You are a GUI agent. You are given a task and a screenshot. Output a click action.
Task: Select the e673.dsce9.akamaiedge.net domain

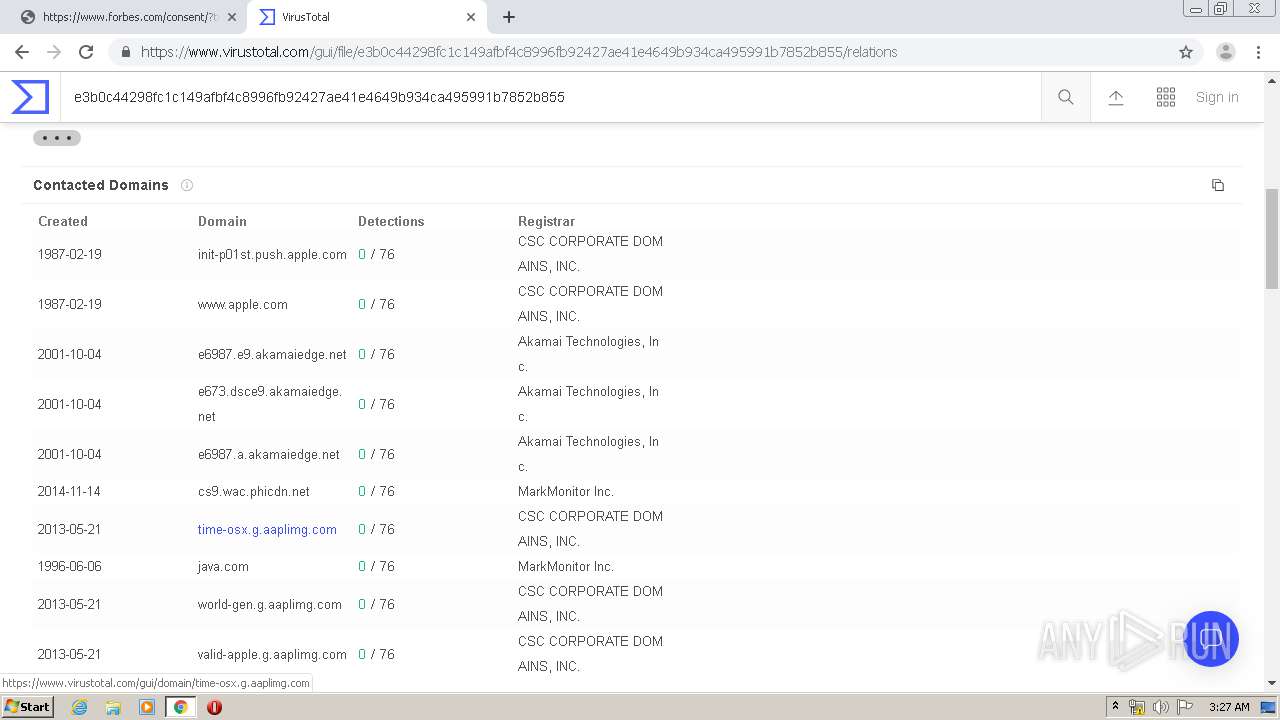[x=270, y=404]
